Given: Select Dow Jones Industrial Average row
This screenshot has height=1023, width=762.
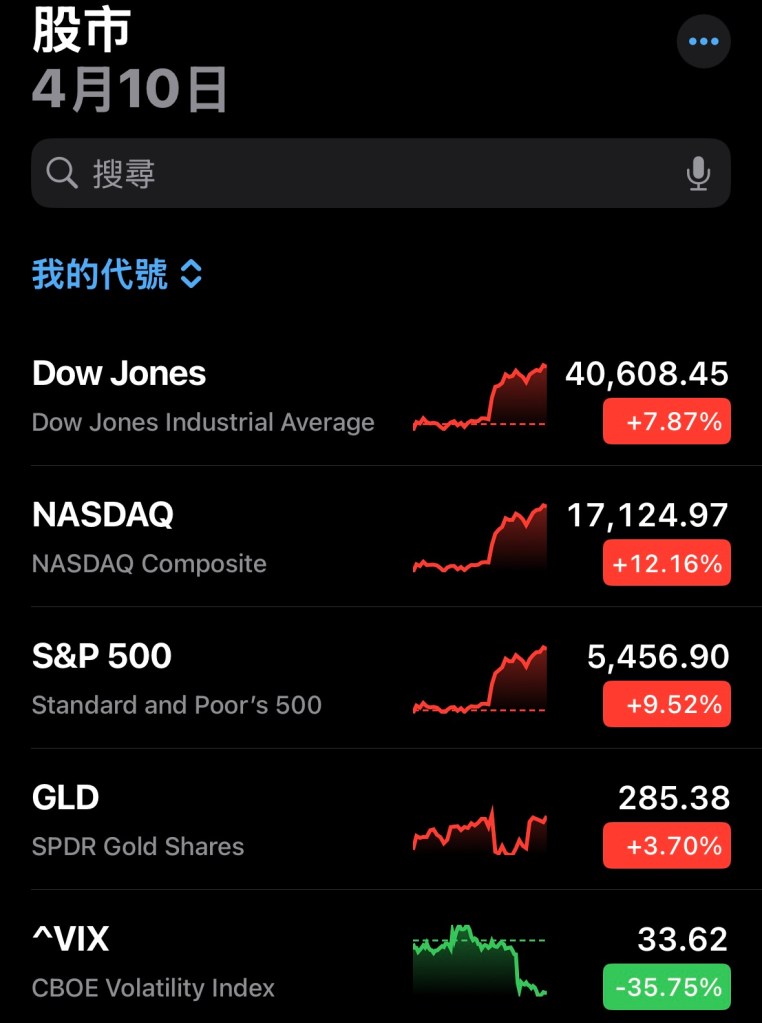Looking at the screenshot, I should 203,397.
